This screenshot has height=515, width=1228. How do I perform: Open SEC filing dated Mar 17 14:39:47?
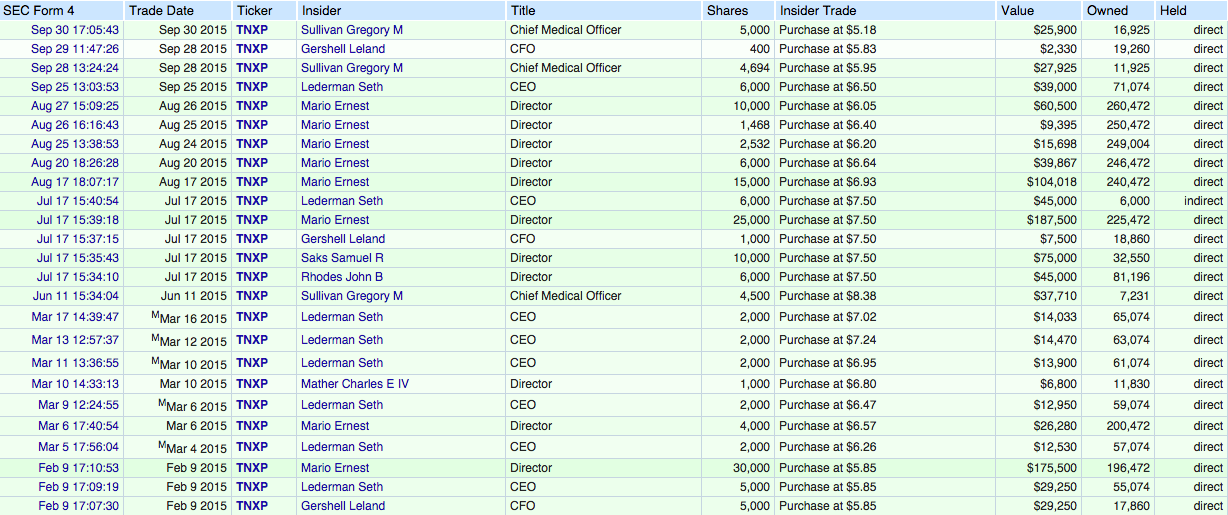(75, 317)
